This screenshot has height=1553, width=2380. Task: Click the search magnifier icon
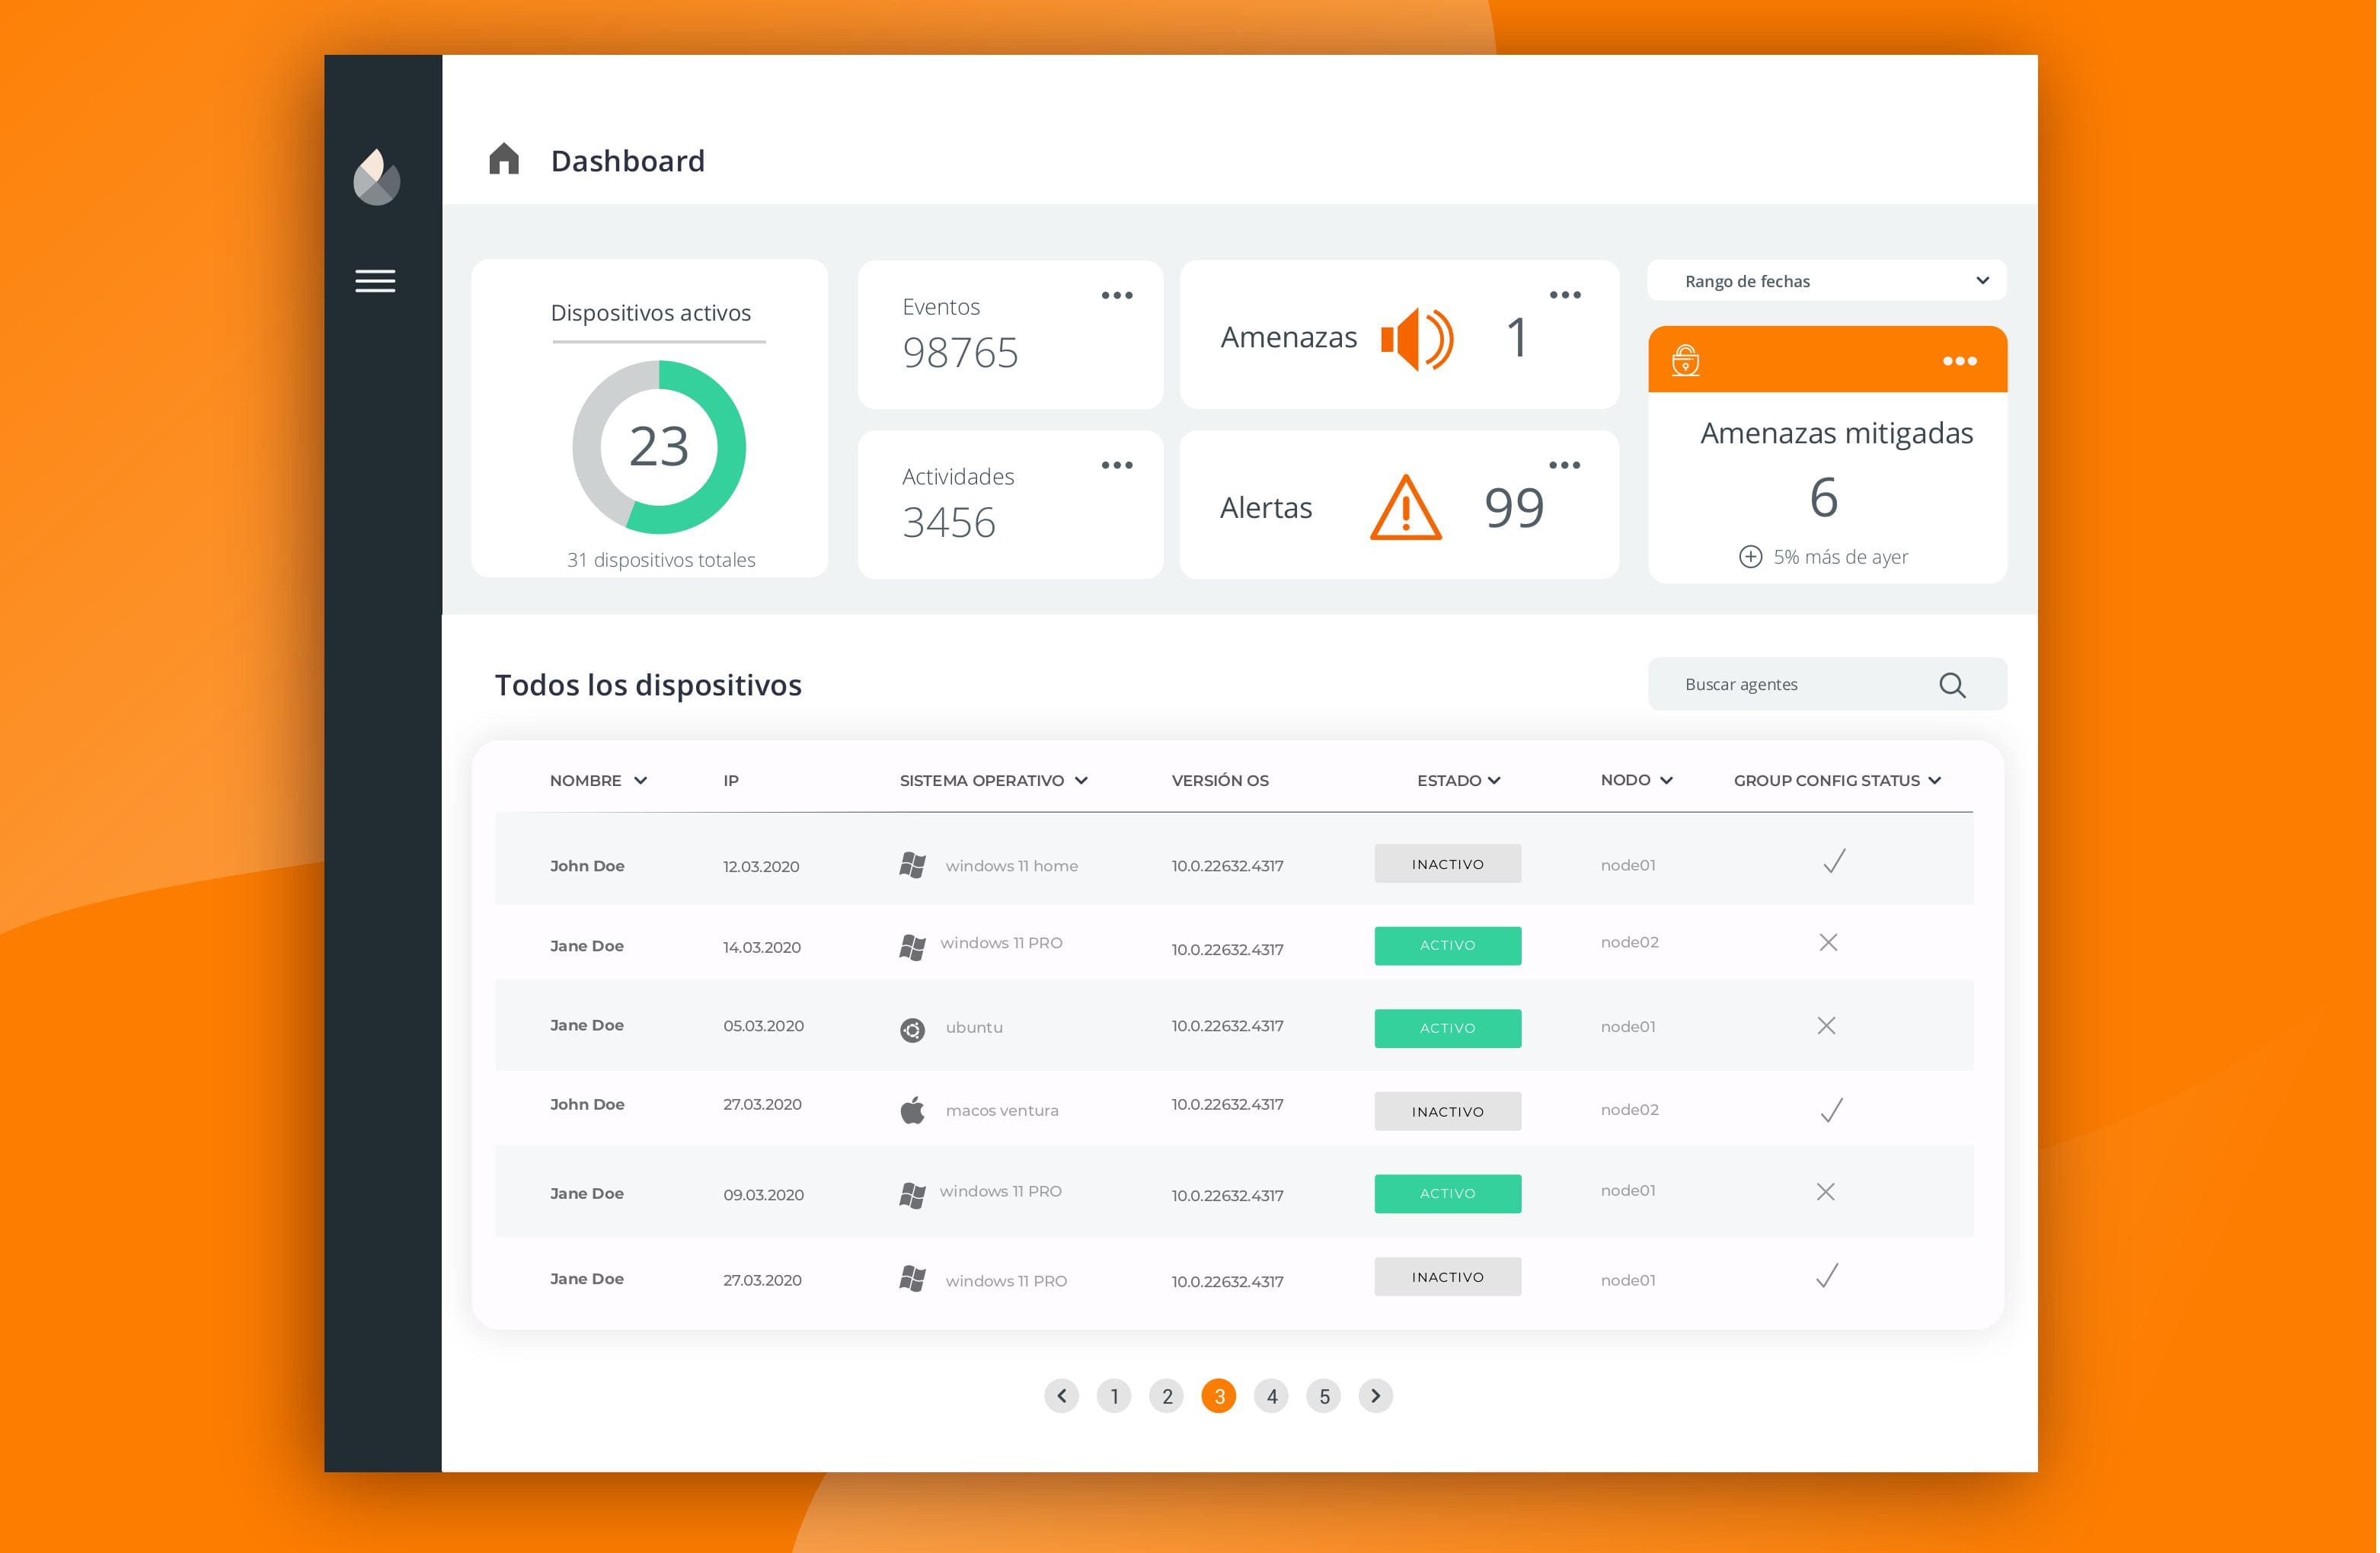pyautogui.click(x=1953, y=685)
